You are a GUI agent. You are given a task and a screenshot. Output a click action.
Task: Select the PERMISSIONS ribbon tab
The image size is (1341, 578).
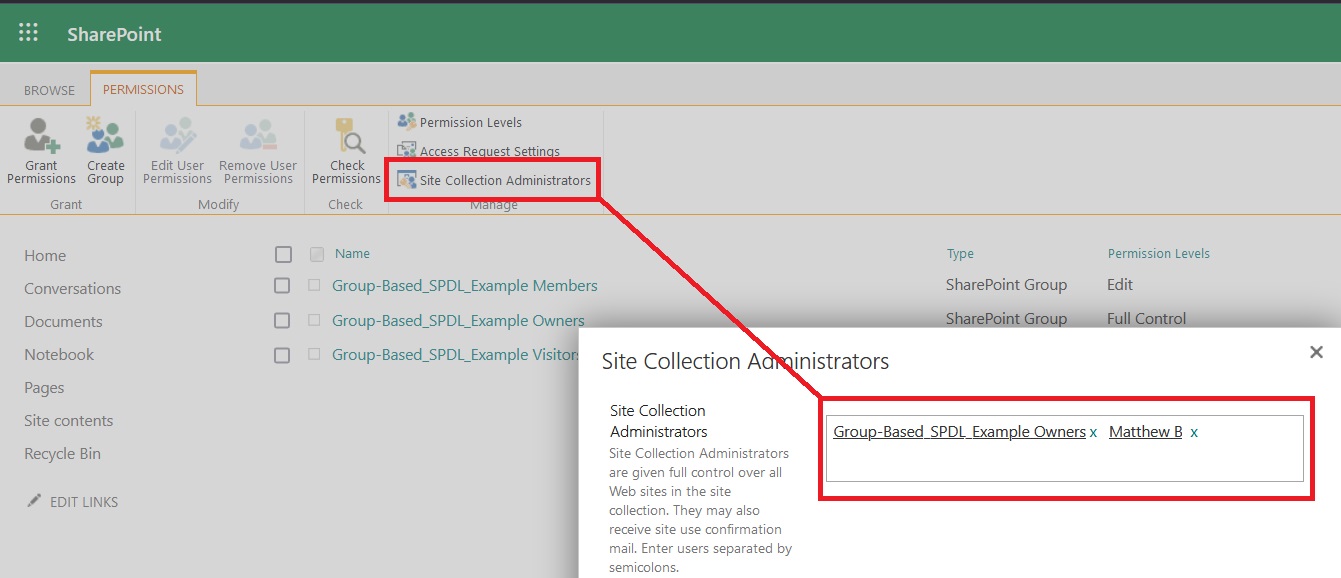click(x=143, y=89)
